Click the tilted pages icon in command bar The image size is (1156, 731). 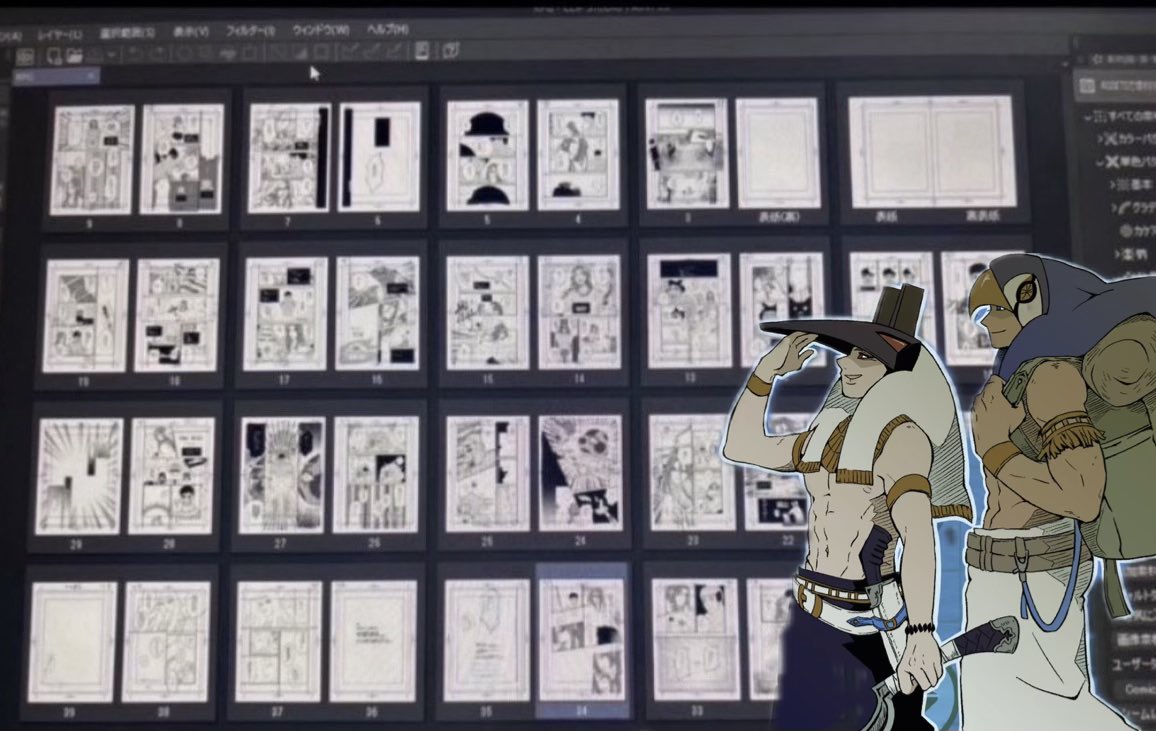pos(450,50)
